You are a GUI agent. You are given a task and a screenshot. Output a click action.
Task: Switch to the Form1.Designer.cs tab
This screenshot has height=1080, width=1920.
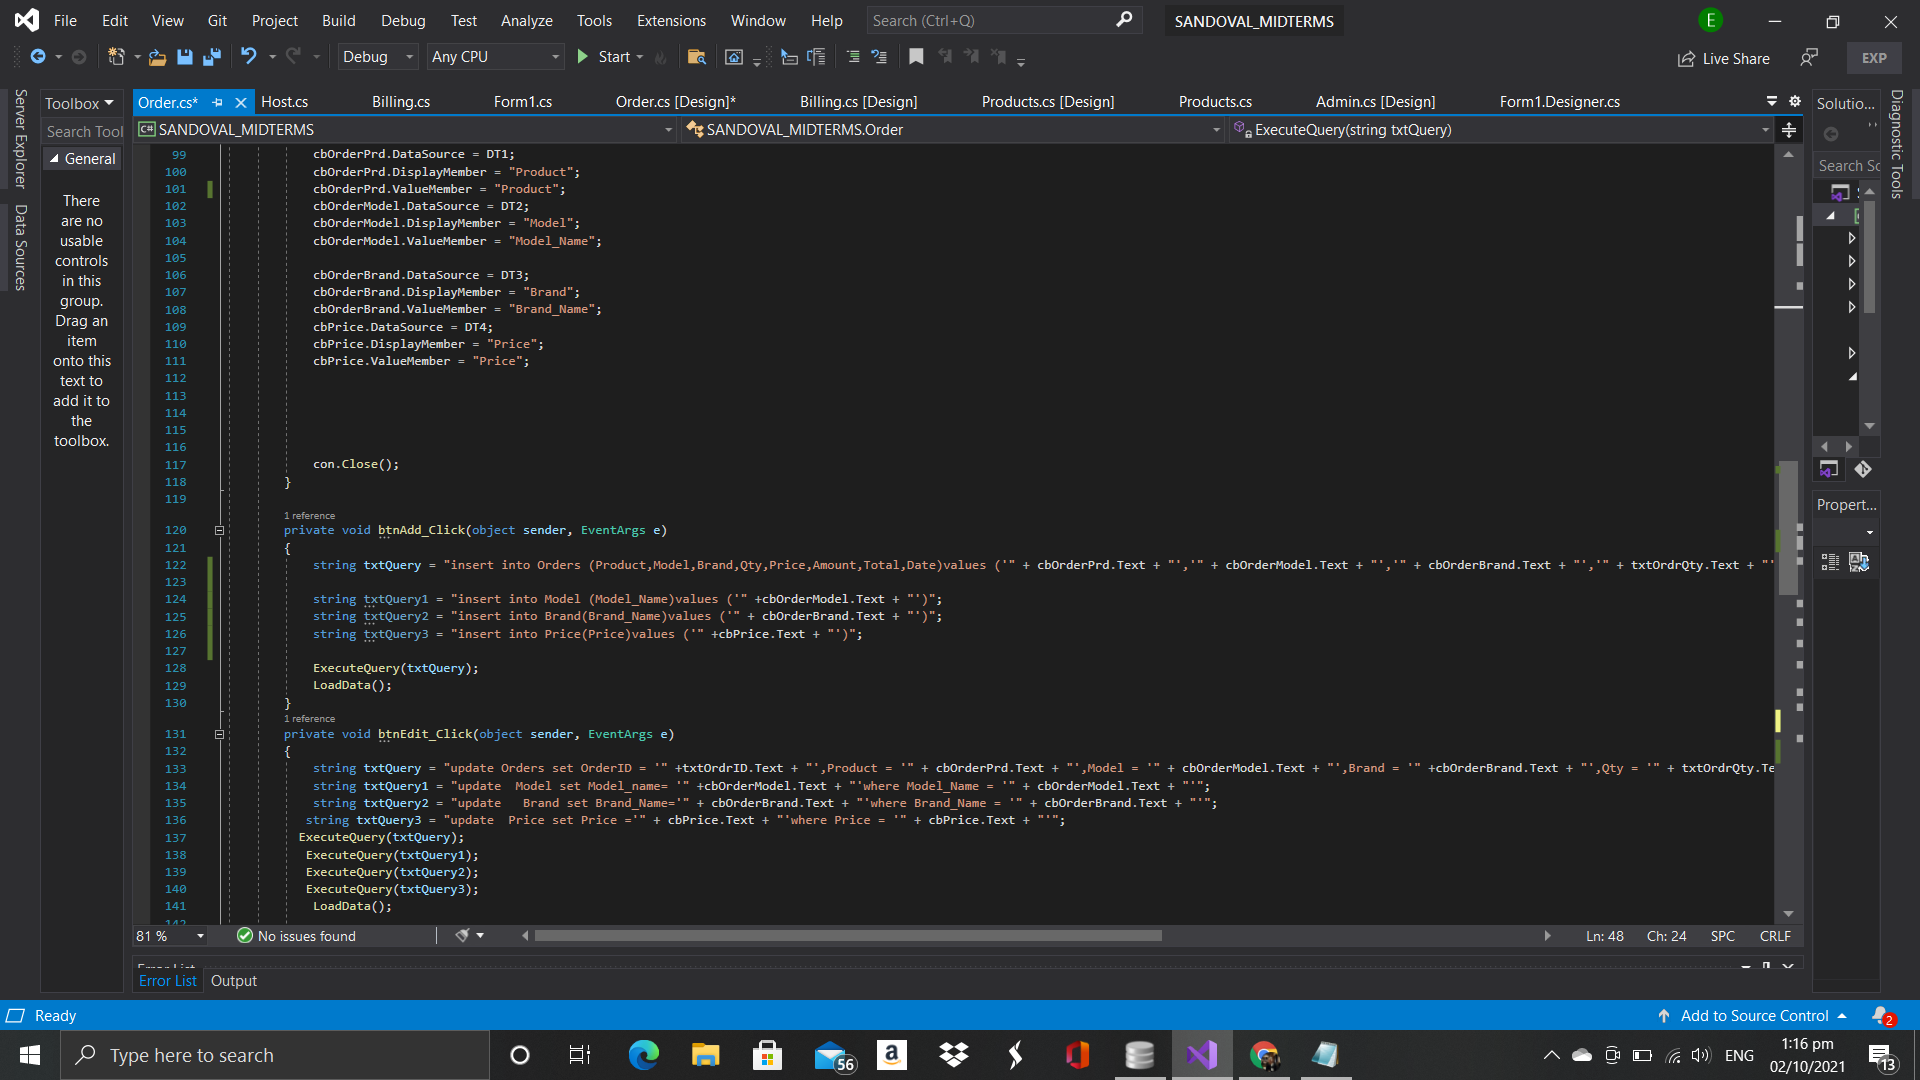coord(1559,102)
